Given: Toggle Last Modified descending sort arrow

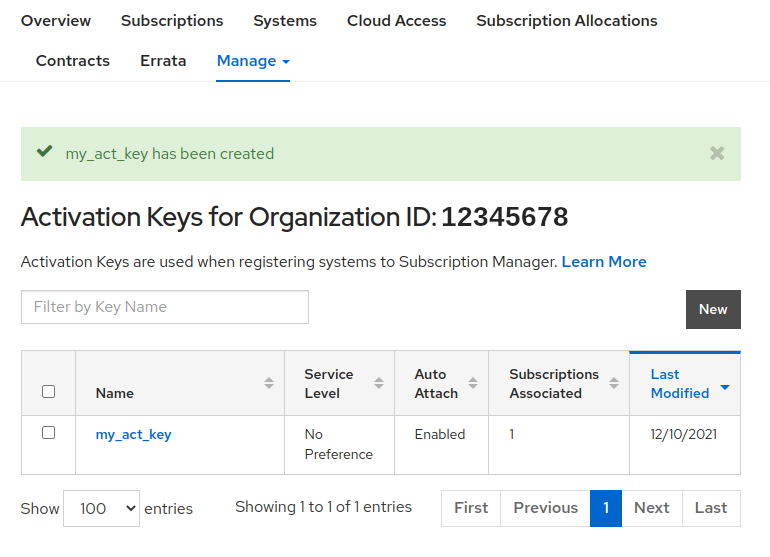Looking at the screenshot, I should click(x=724, y=387).
